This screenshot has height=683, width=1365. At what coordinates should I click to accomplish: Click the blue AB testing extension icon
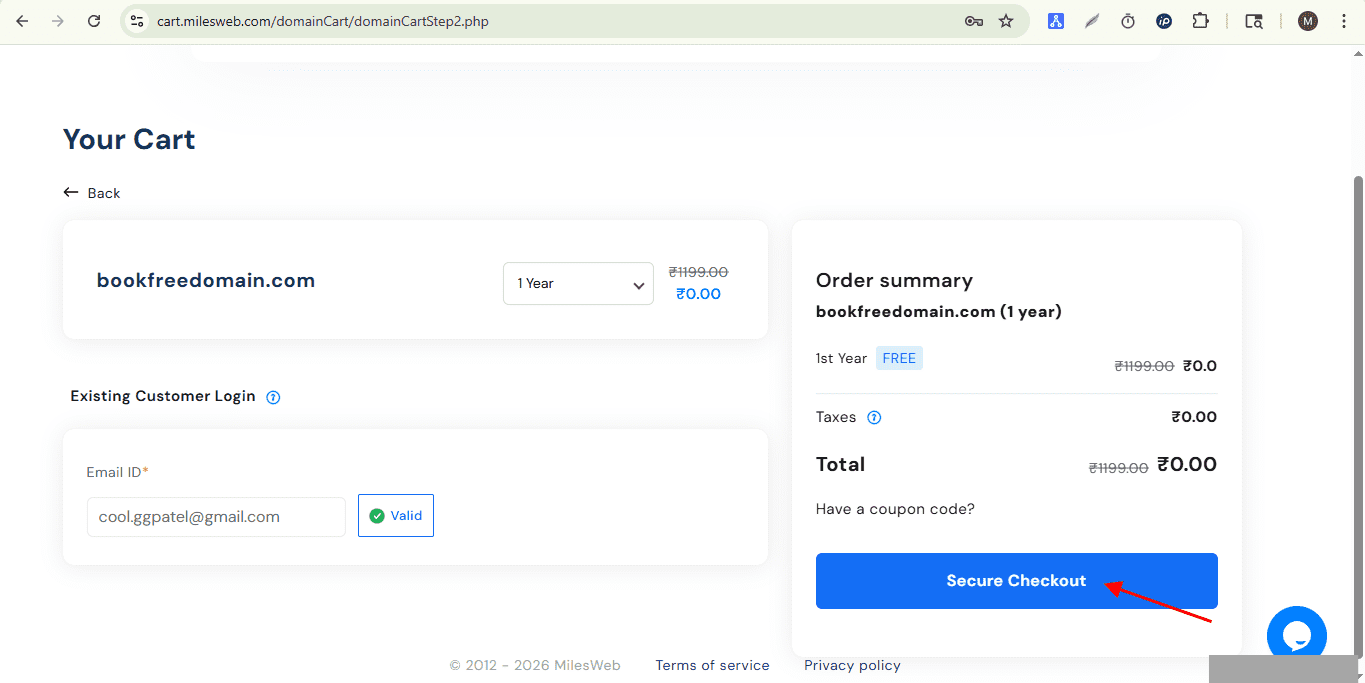(1056, 20)
